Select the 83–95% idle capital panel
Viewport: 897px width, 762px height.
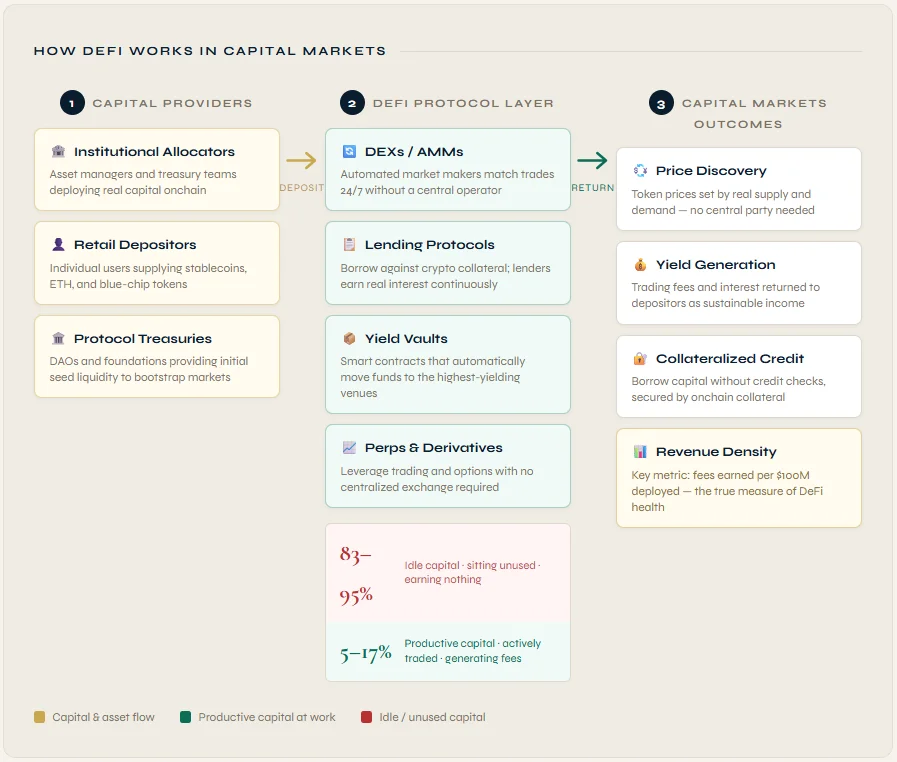(x=447, y=573)
